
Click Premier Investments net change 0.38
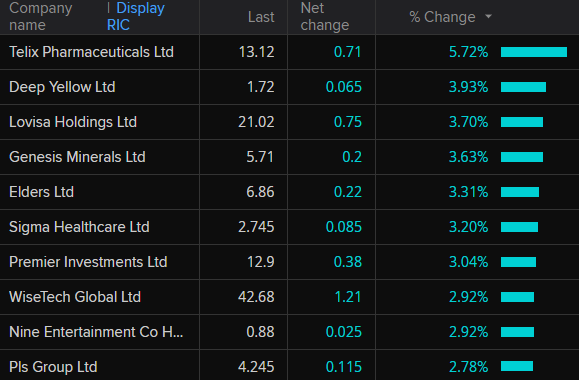point(347,262)
